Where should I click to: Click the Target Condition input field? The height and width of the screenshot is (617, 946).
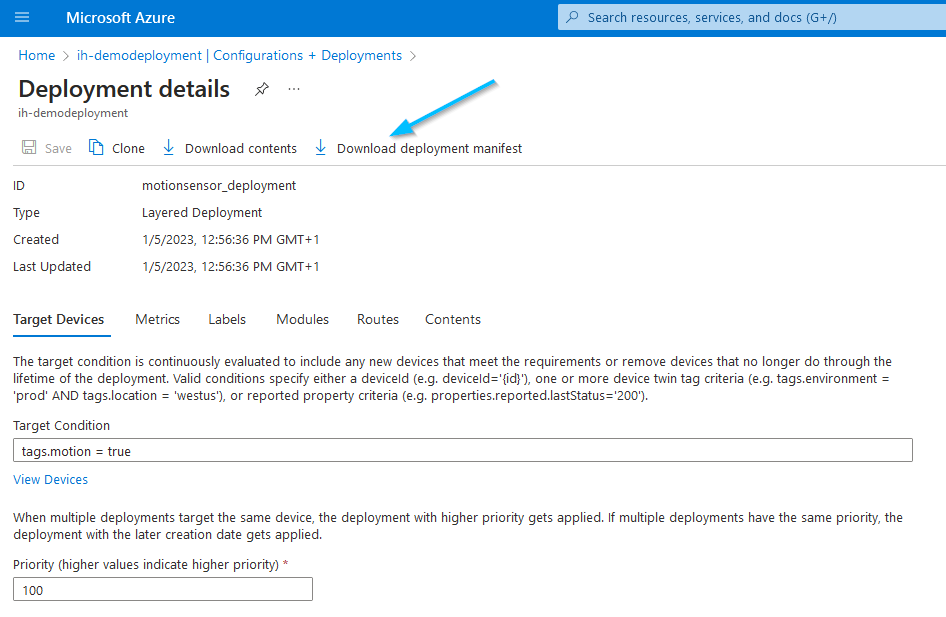coord(462,451)
